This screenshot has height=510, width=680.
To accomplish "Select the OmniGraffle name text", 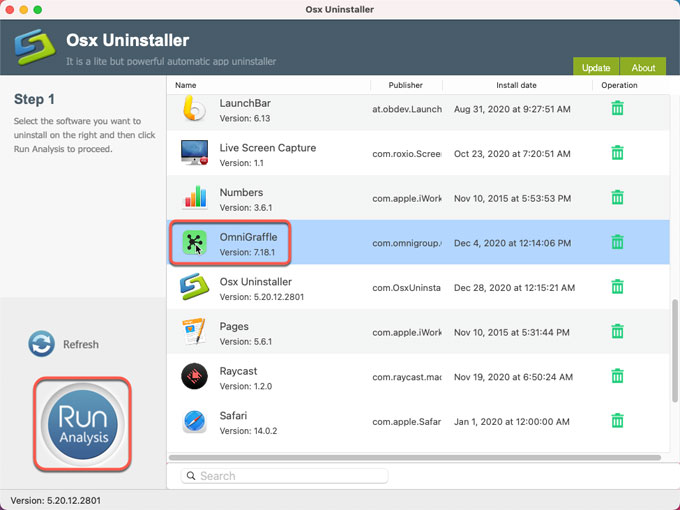I will pyautogui.click(x=248, y=237).
